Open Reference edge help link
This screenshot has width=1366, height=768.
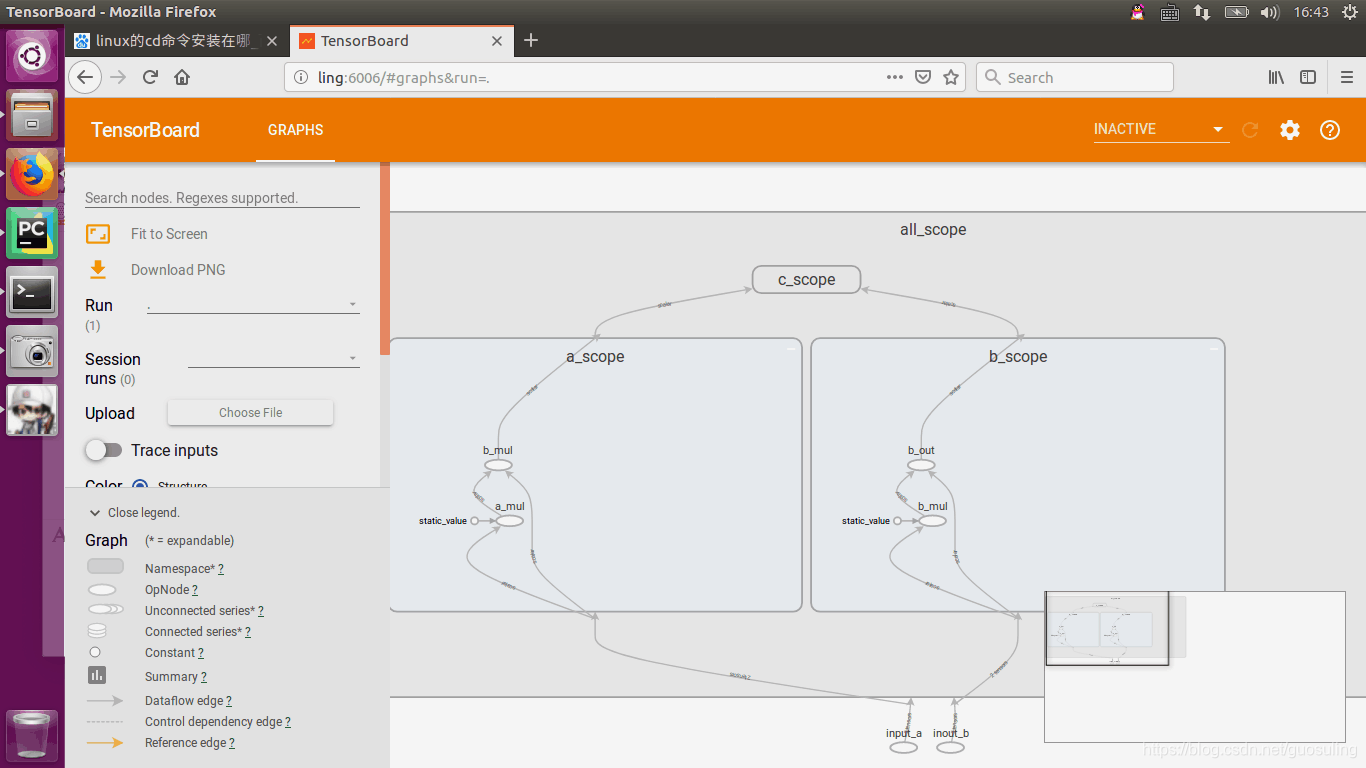232,743
